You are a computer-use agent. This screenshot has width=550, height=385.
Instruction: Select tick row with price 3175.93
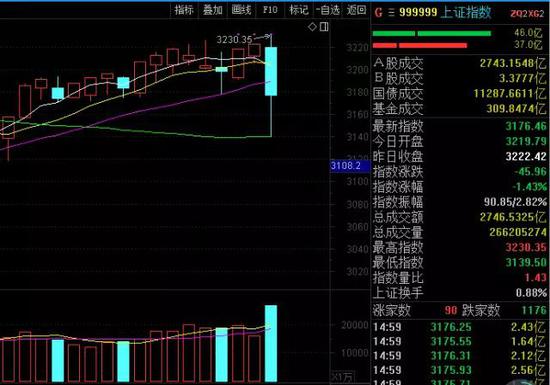(x=460, y=370)
